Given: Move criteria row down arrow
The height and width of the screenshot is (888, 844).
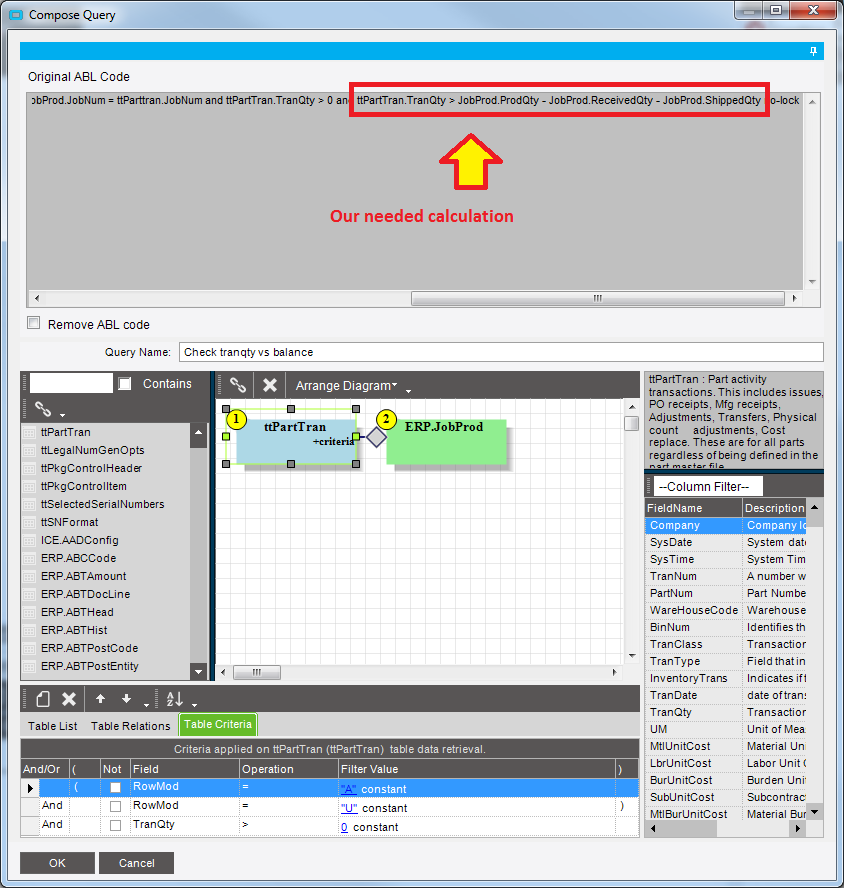Looking at the screenshot, I should point(126,699).
